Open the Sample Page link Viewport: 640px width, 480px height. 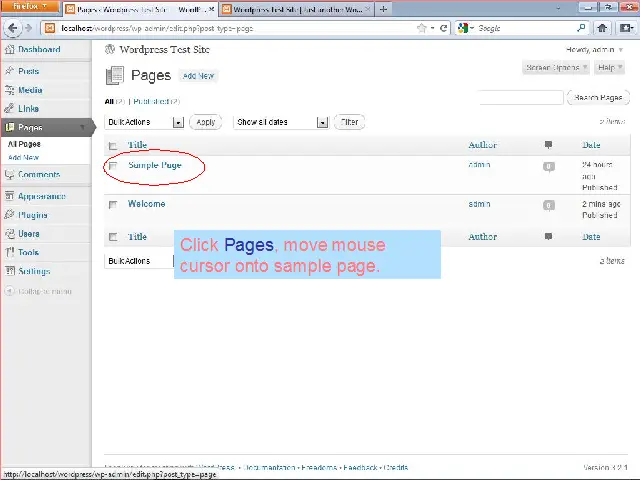(x=155, y=165)
